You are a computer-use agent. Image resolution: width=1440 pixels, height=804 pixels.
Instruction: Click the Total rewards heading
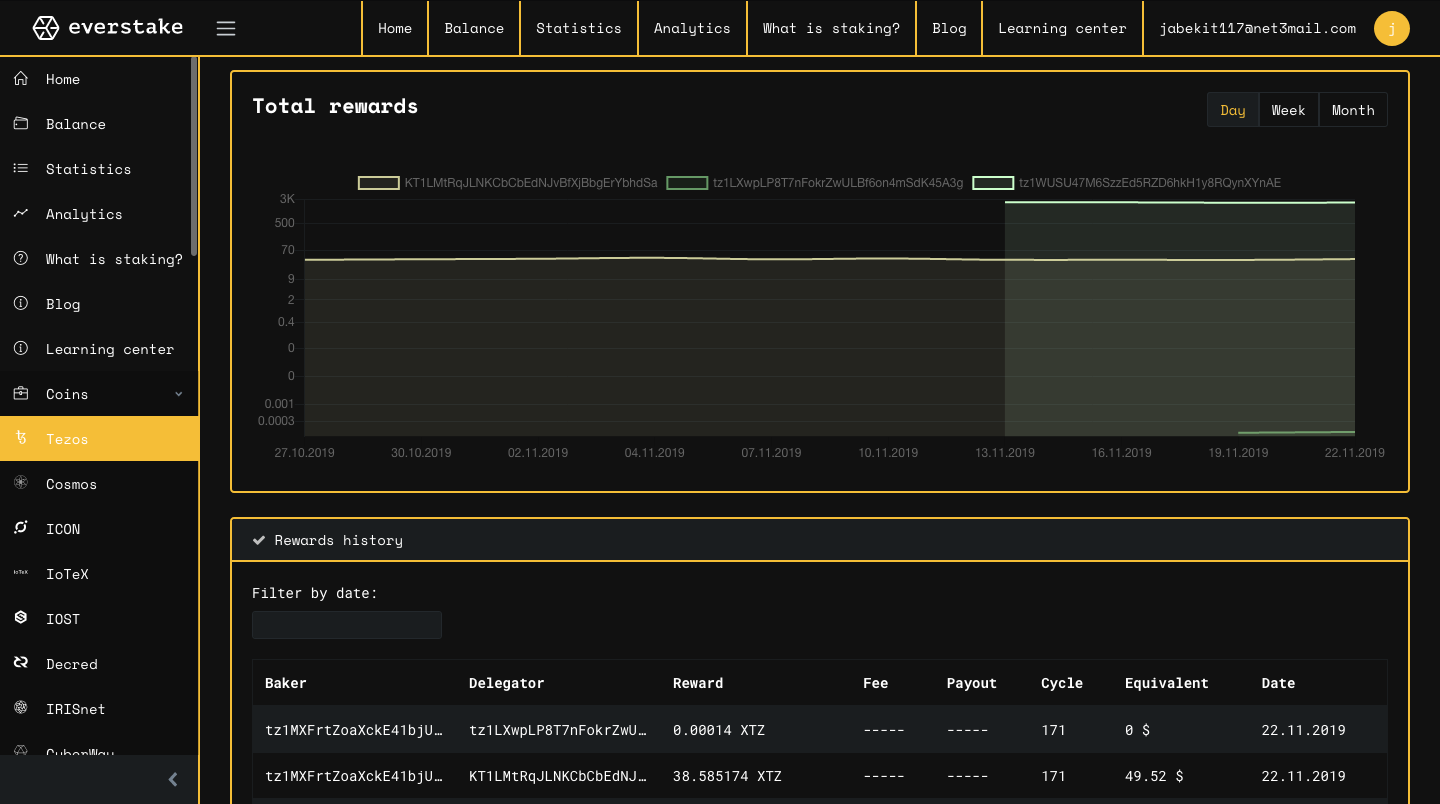(335, 106)
